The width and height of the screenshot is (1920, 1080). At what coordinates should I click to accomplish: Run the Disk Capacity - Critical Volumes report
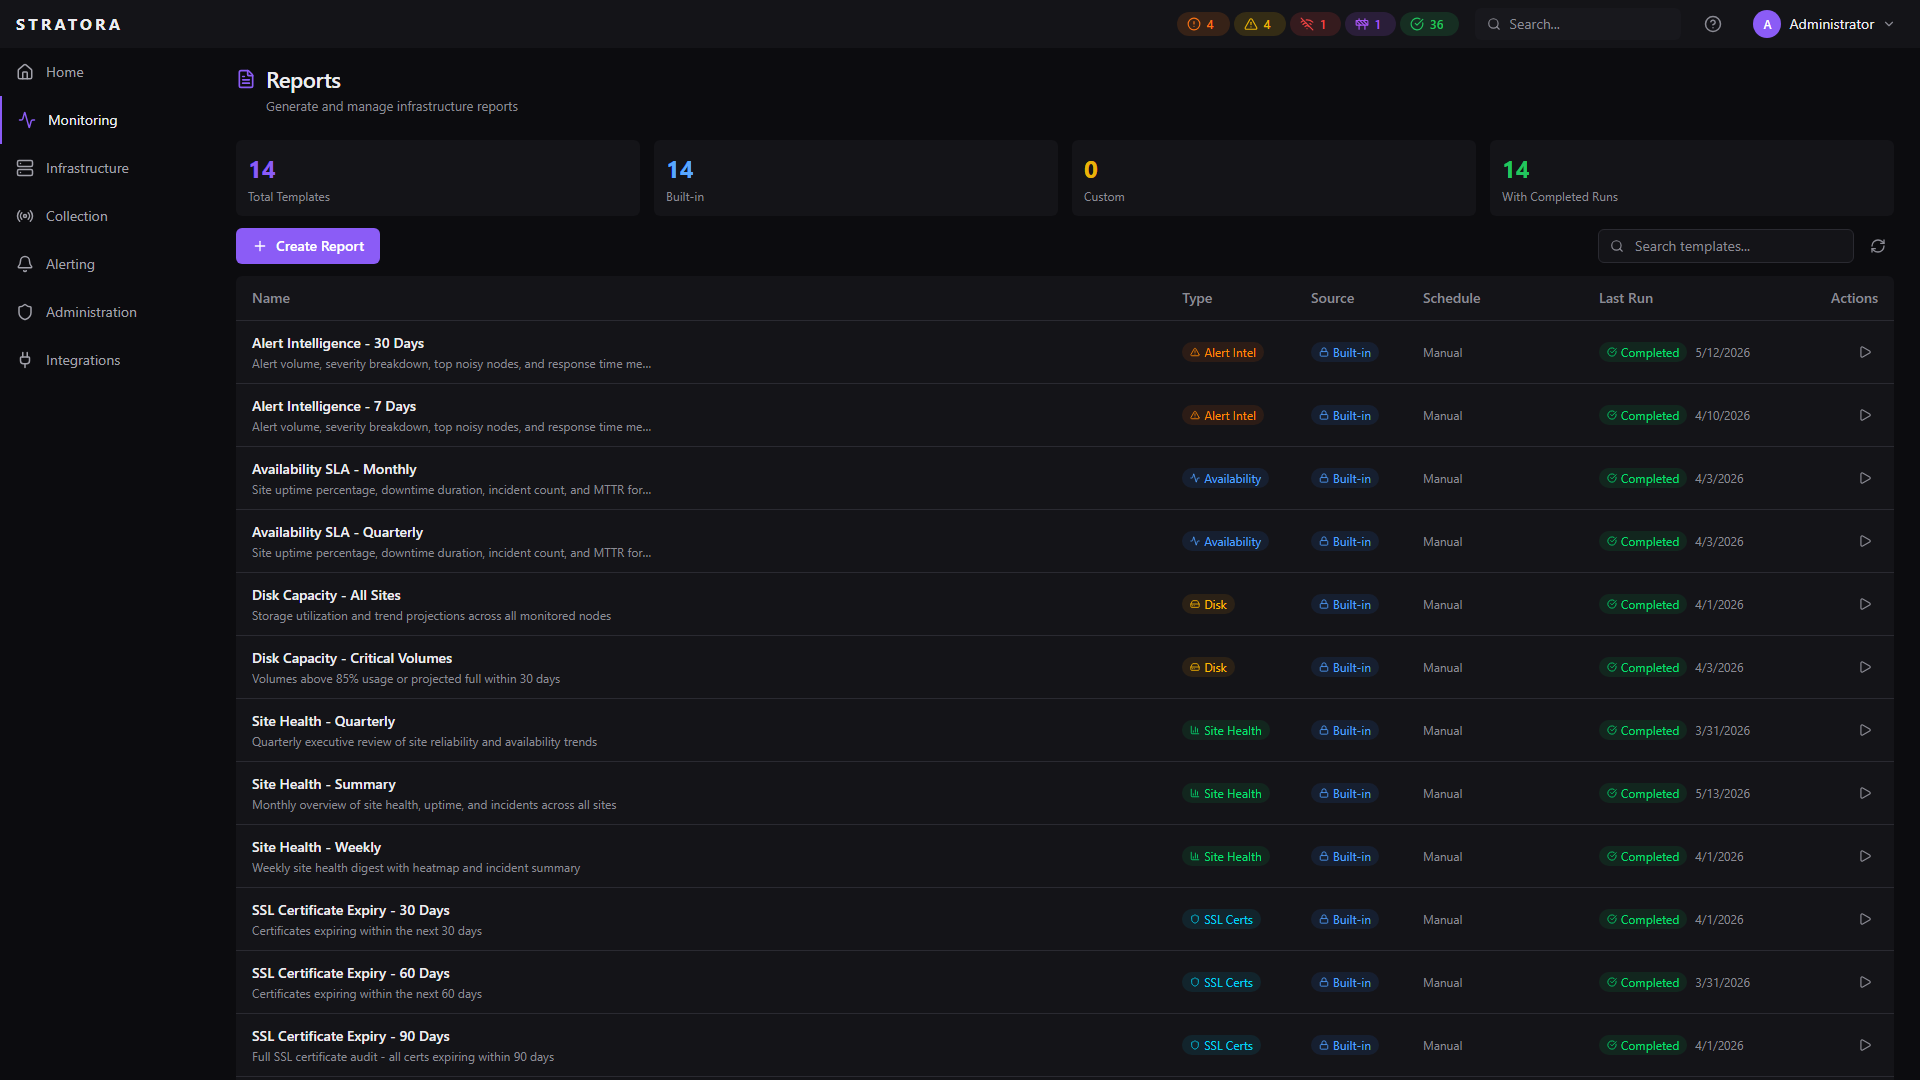click(1865, 667)
